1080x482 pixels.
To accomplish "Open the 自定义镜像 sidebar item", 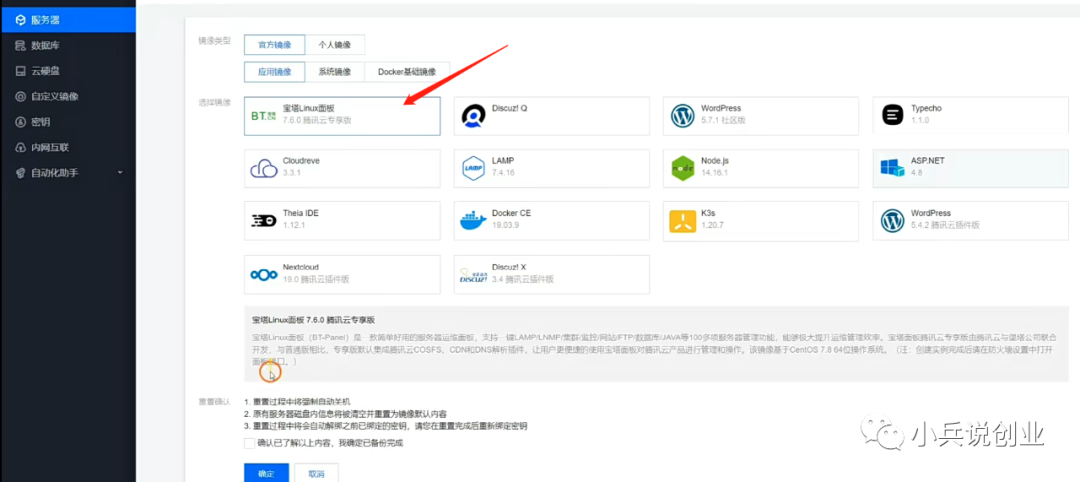I will pos(68,96).
